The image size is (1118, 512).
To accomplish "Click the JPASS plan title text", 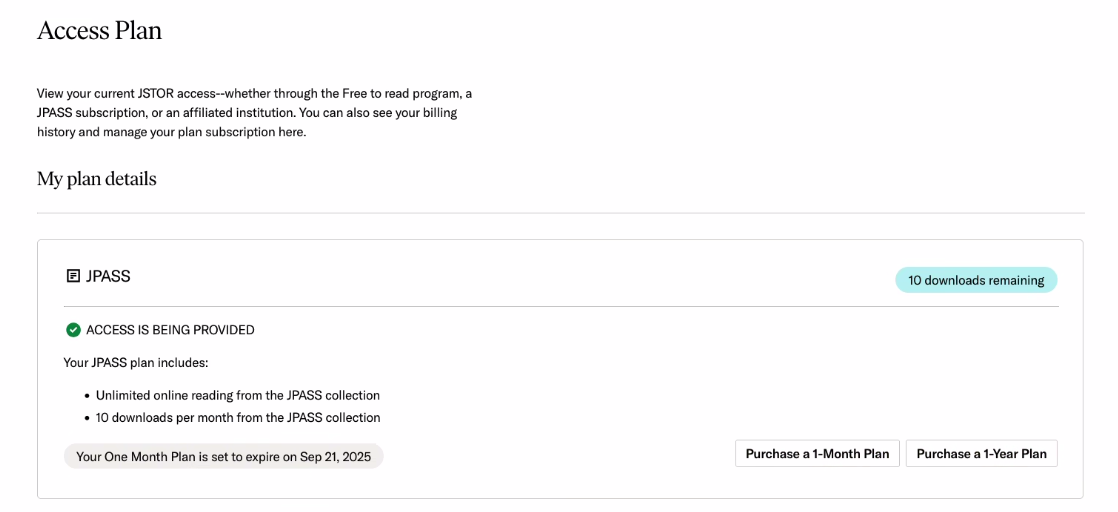I will point(108,276).
